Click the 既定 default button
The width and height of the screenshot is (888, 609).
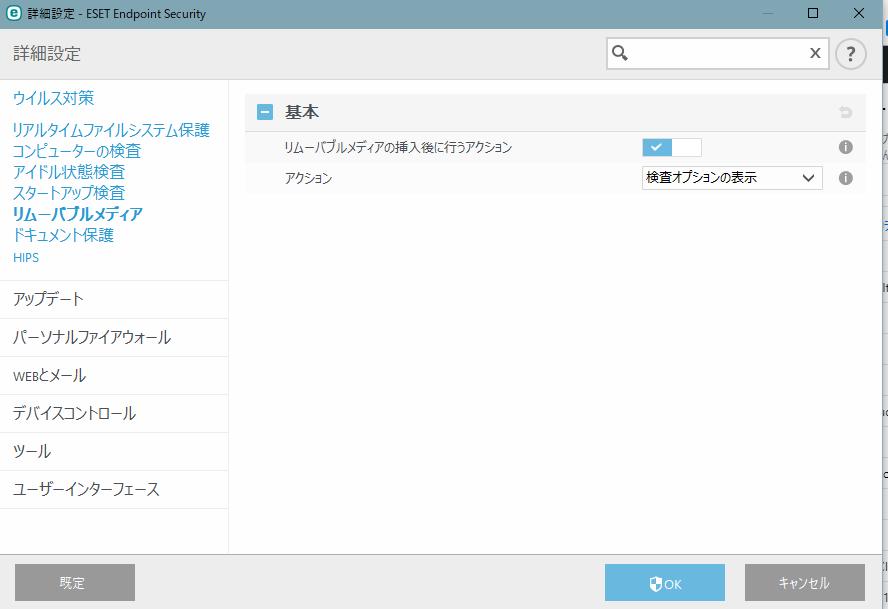(75, 582)
